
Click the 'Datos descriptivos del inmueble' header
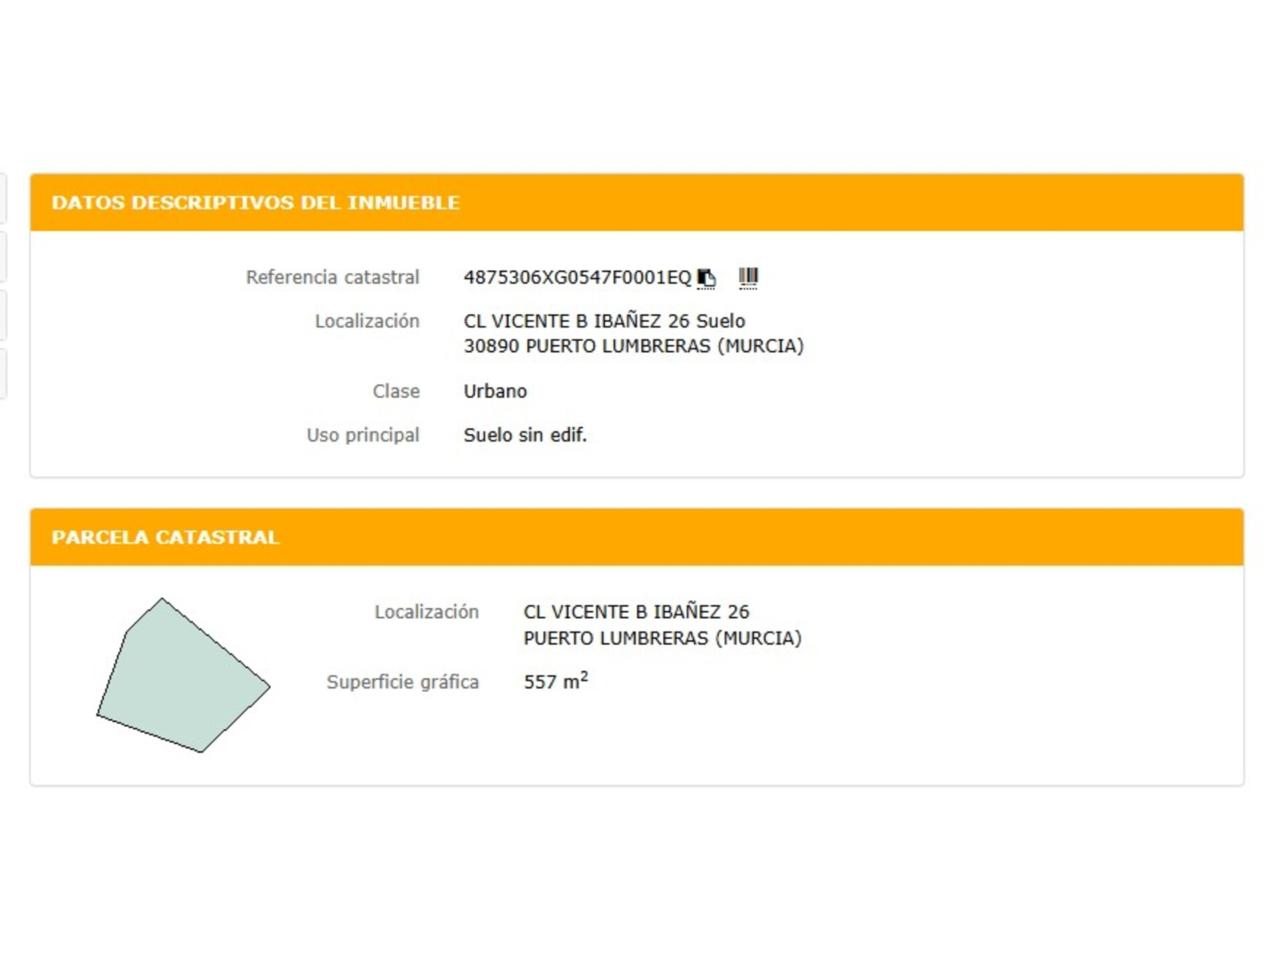pyautogui.click(x=255, y=203)
